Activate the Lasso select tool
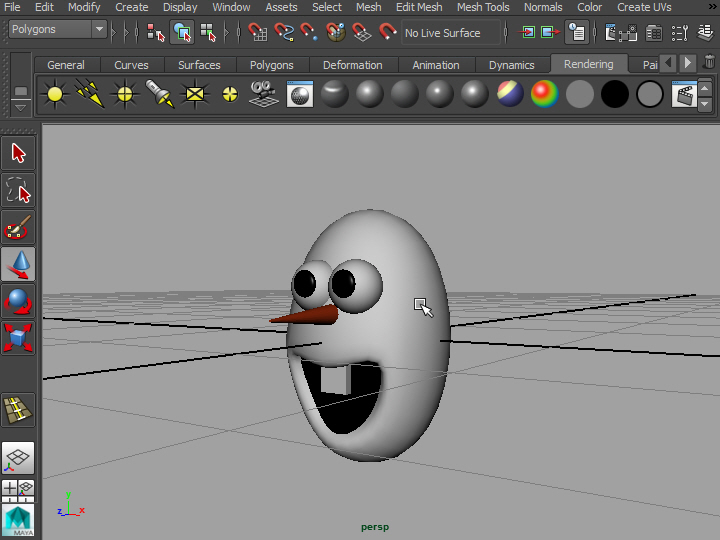This screenshot has width=720, height=540. (19, 190)
